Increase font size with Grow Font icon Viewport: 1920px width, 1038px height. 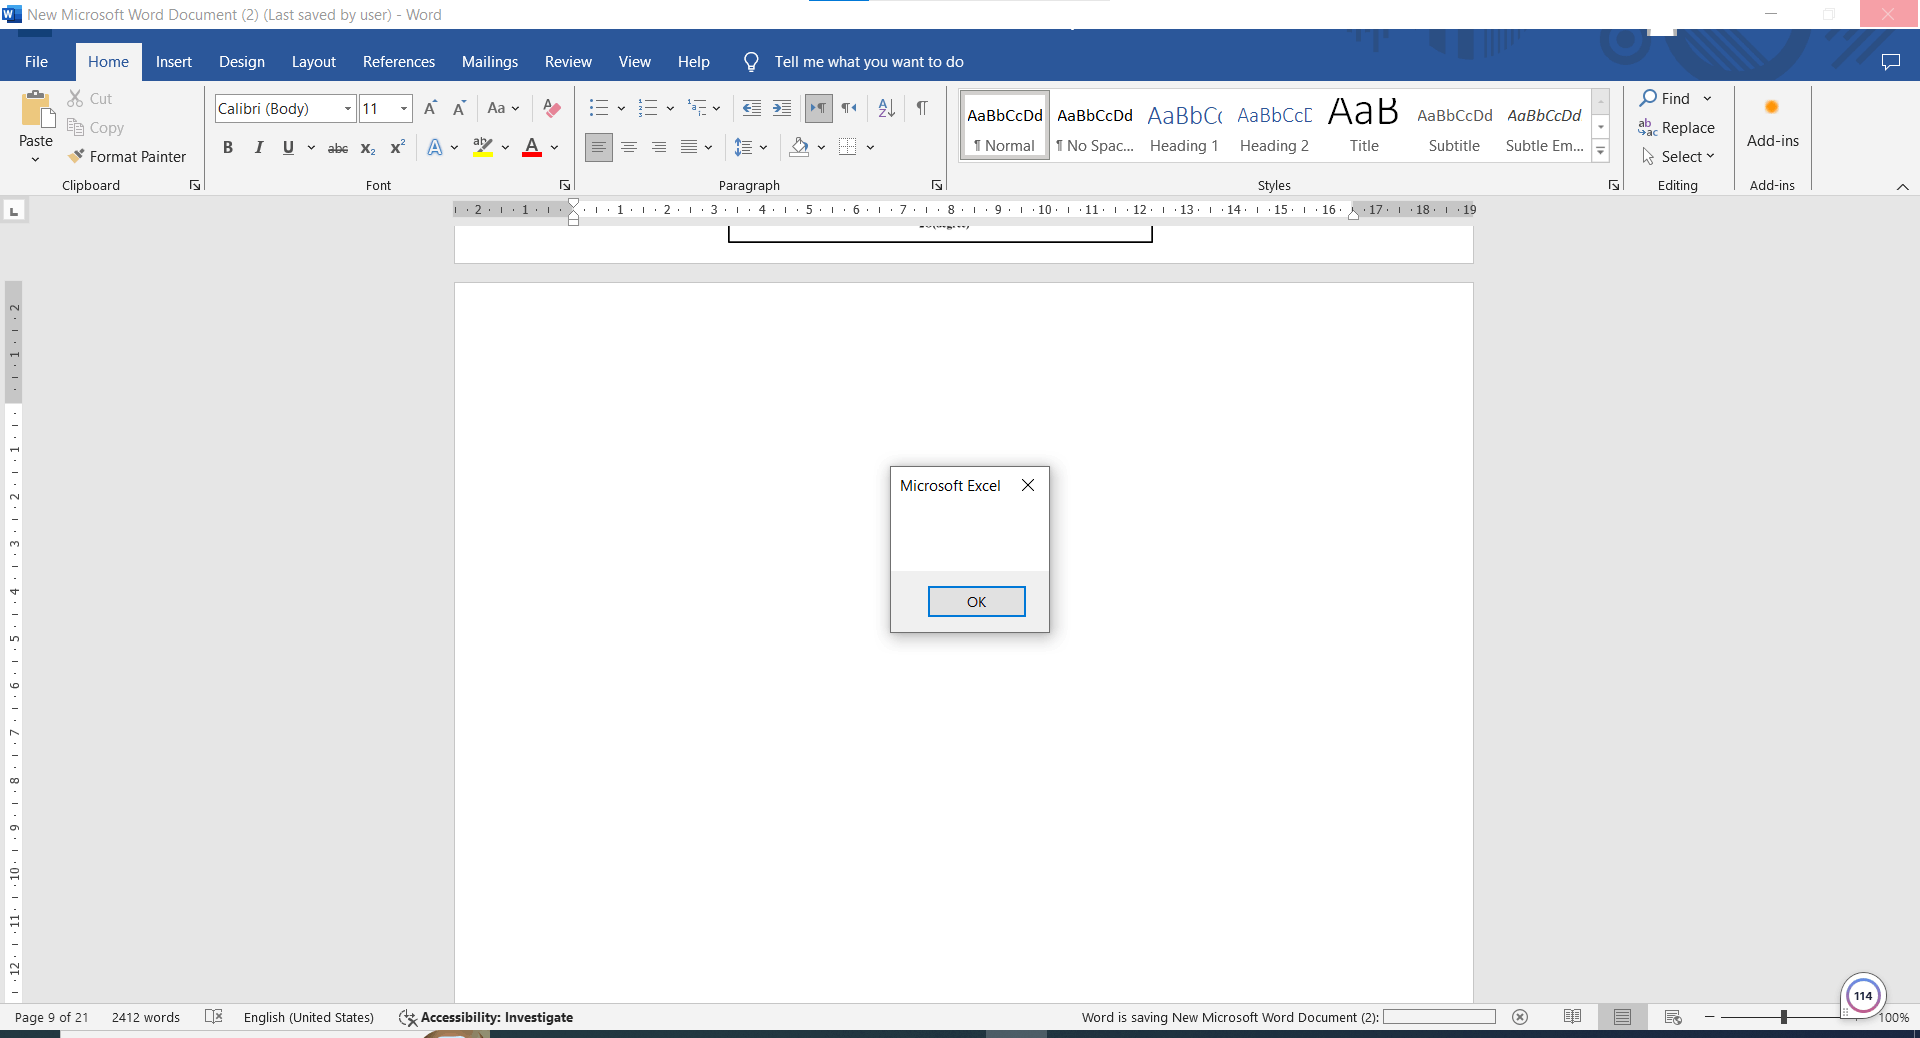pyautogui.click(x=430, y=108)
